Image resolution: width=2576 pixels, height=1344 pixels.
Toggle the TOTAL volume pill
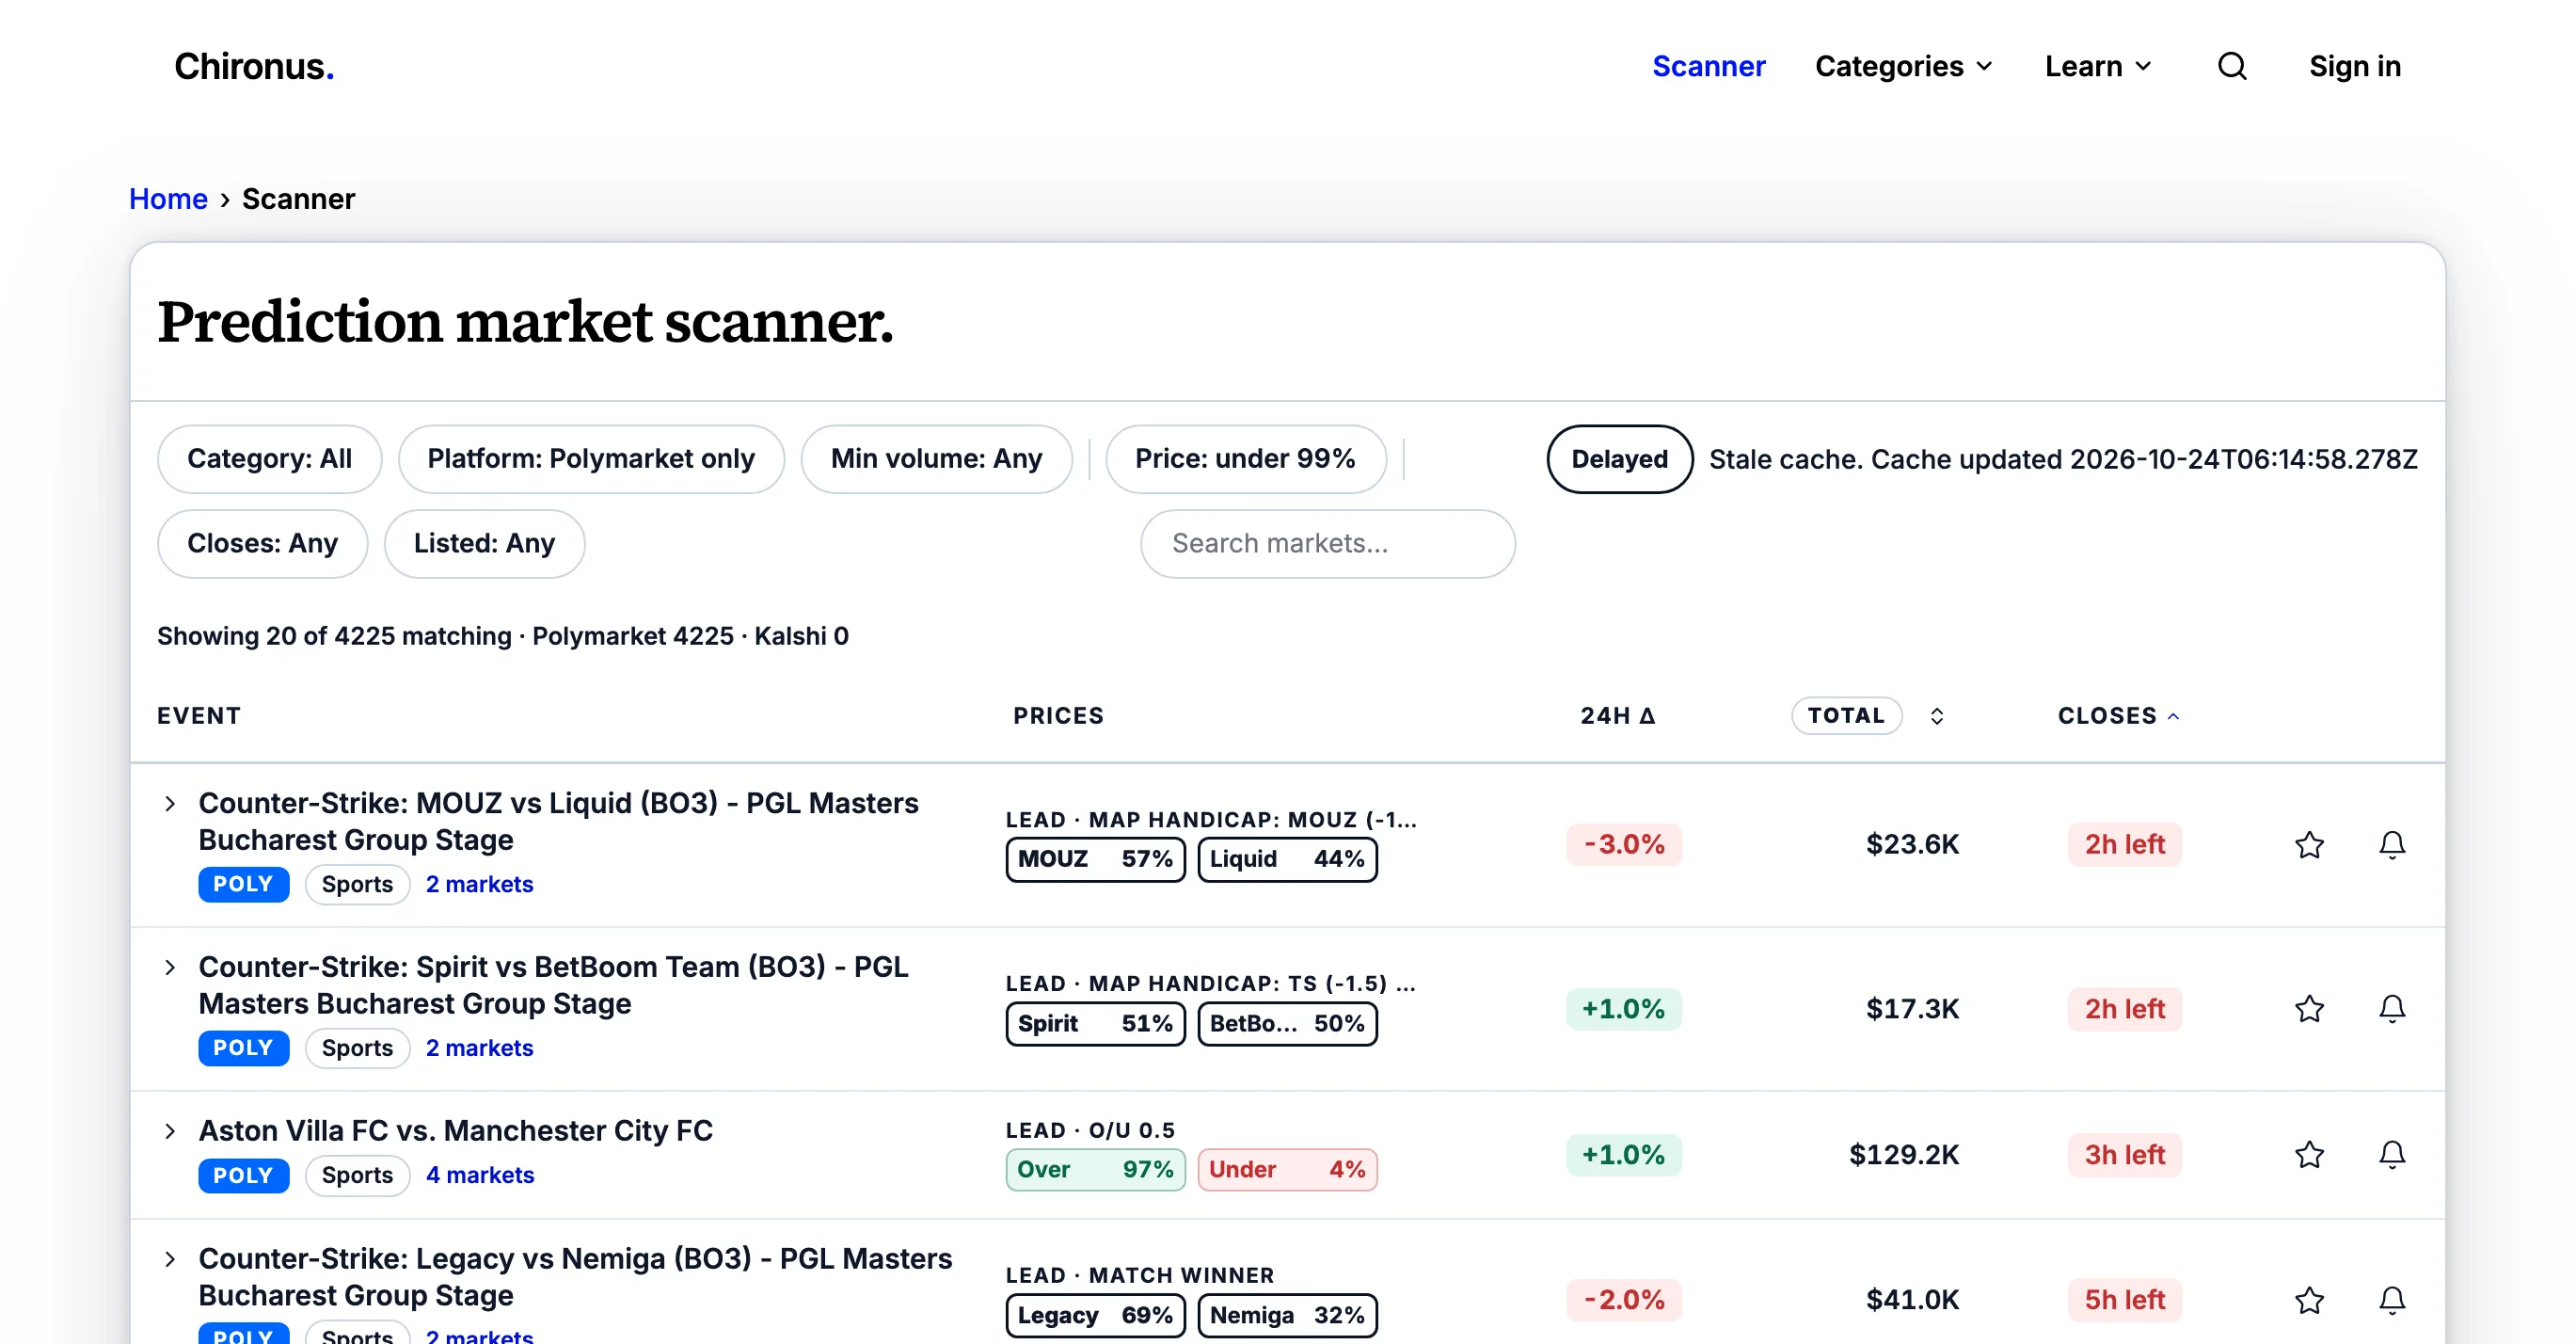pyautogui.click(x=1846, y=716)
